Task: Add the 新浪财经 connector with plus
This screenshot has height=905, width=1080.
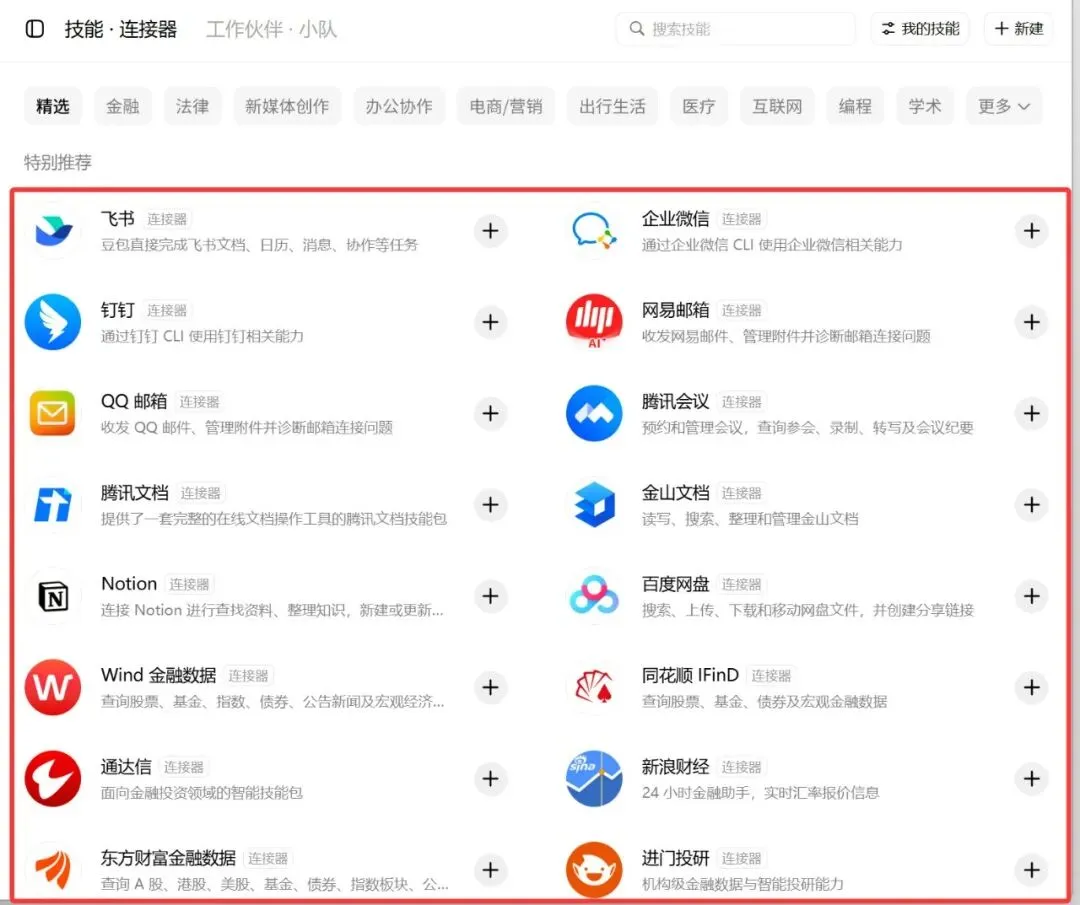Action: (x=1031, y=778)
